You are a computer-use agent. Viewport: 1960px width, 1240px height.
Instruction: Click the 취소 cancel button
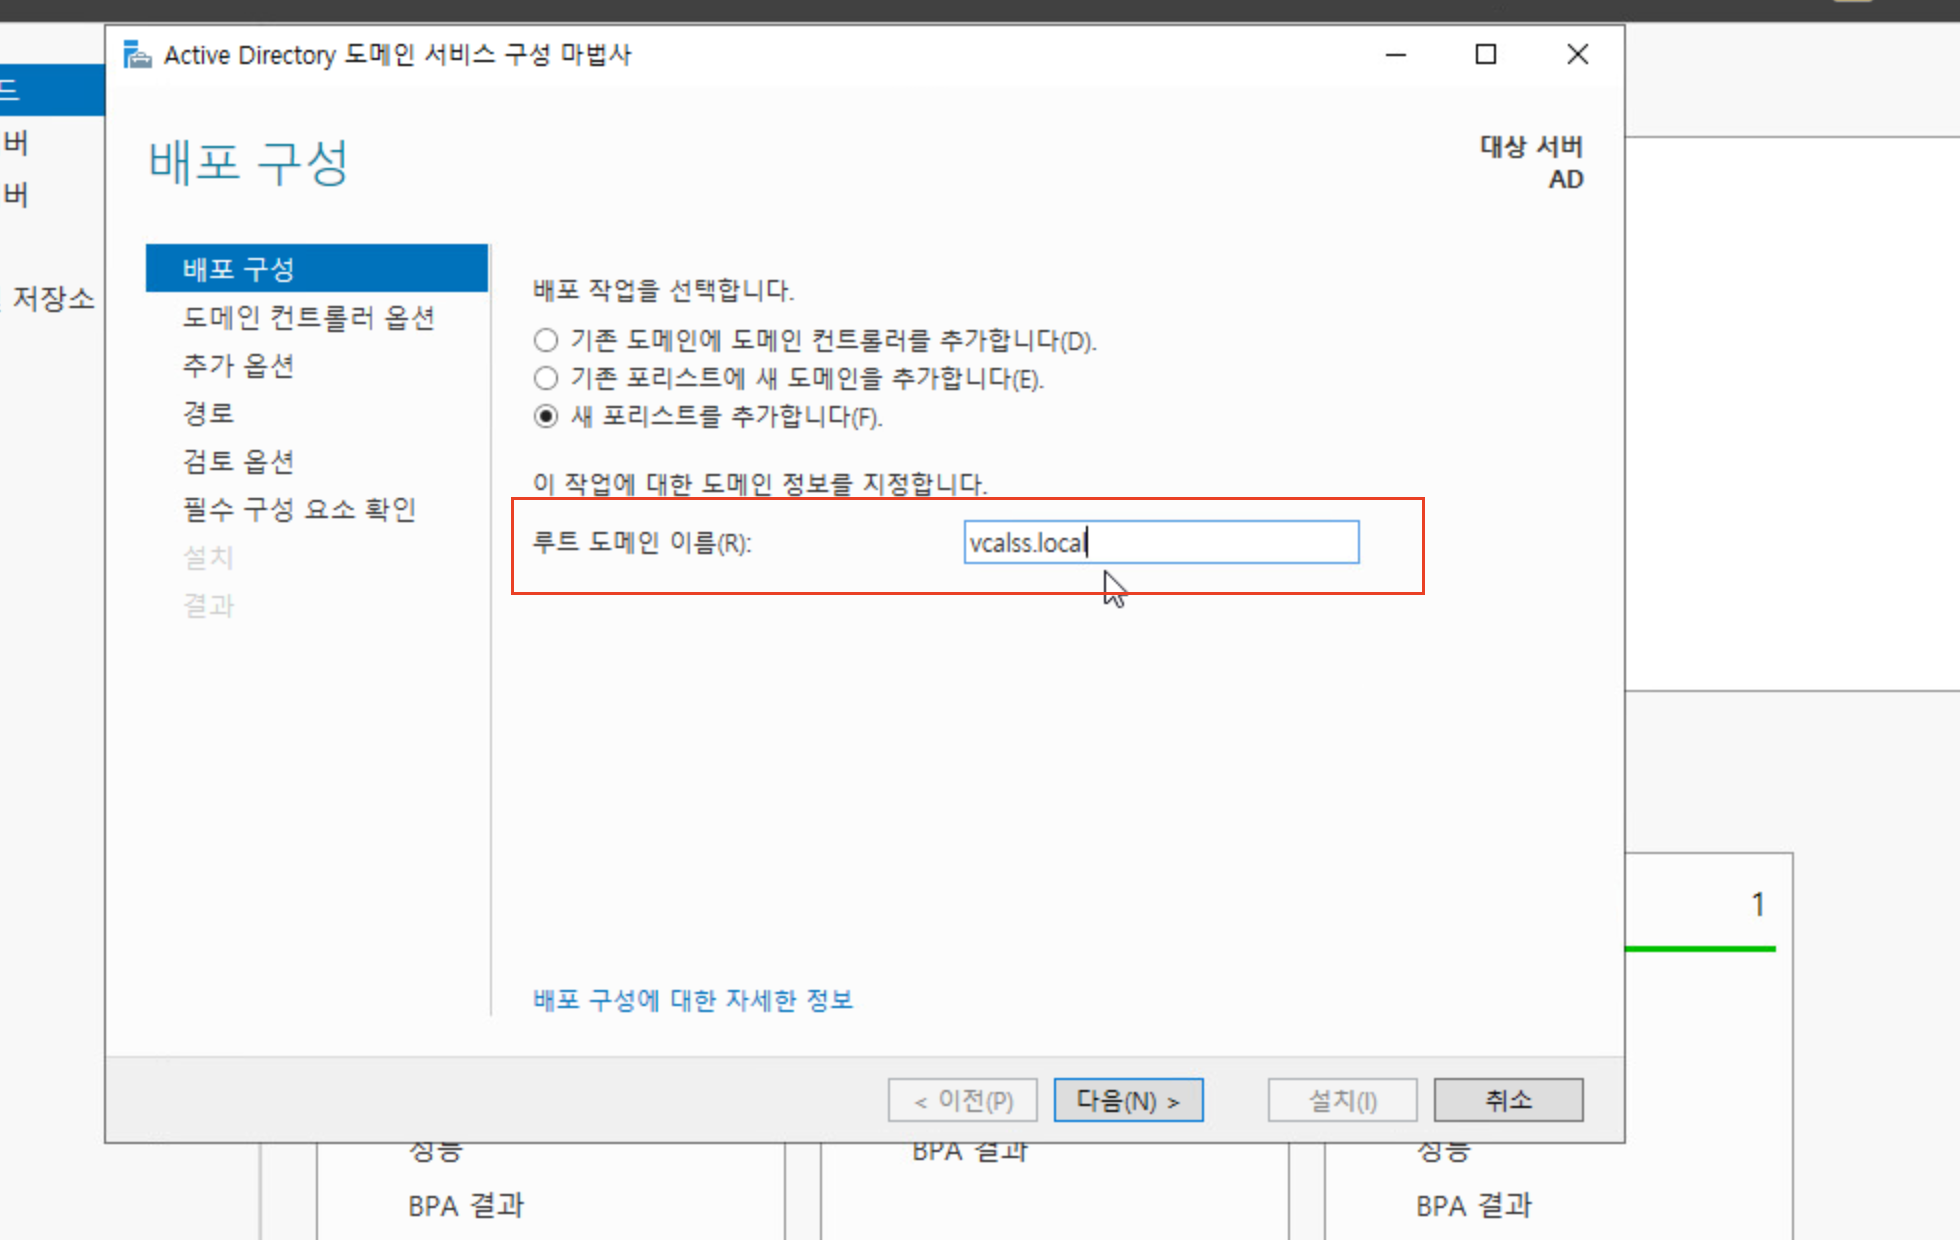(x=1507, y=1100)
